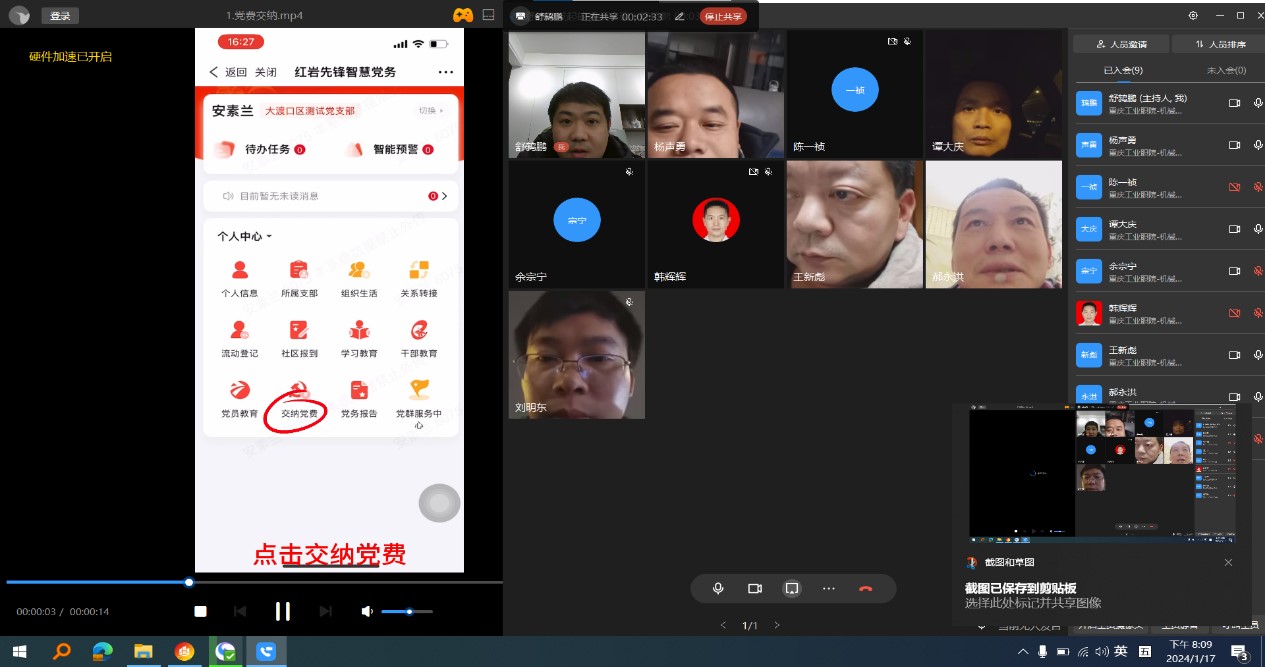Mute meeting microphone in bottom toolbar

[718, 588]
